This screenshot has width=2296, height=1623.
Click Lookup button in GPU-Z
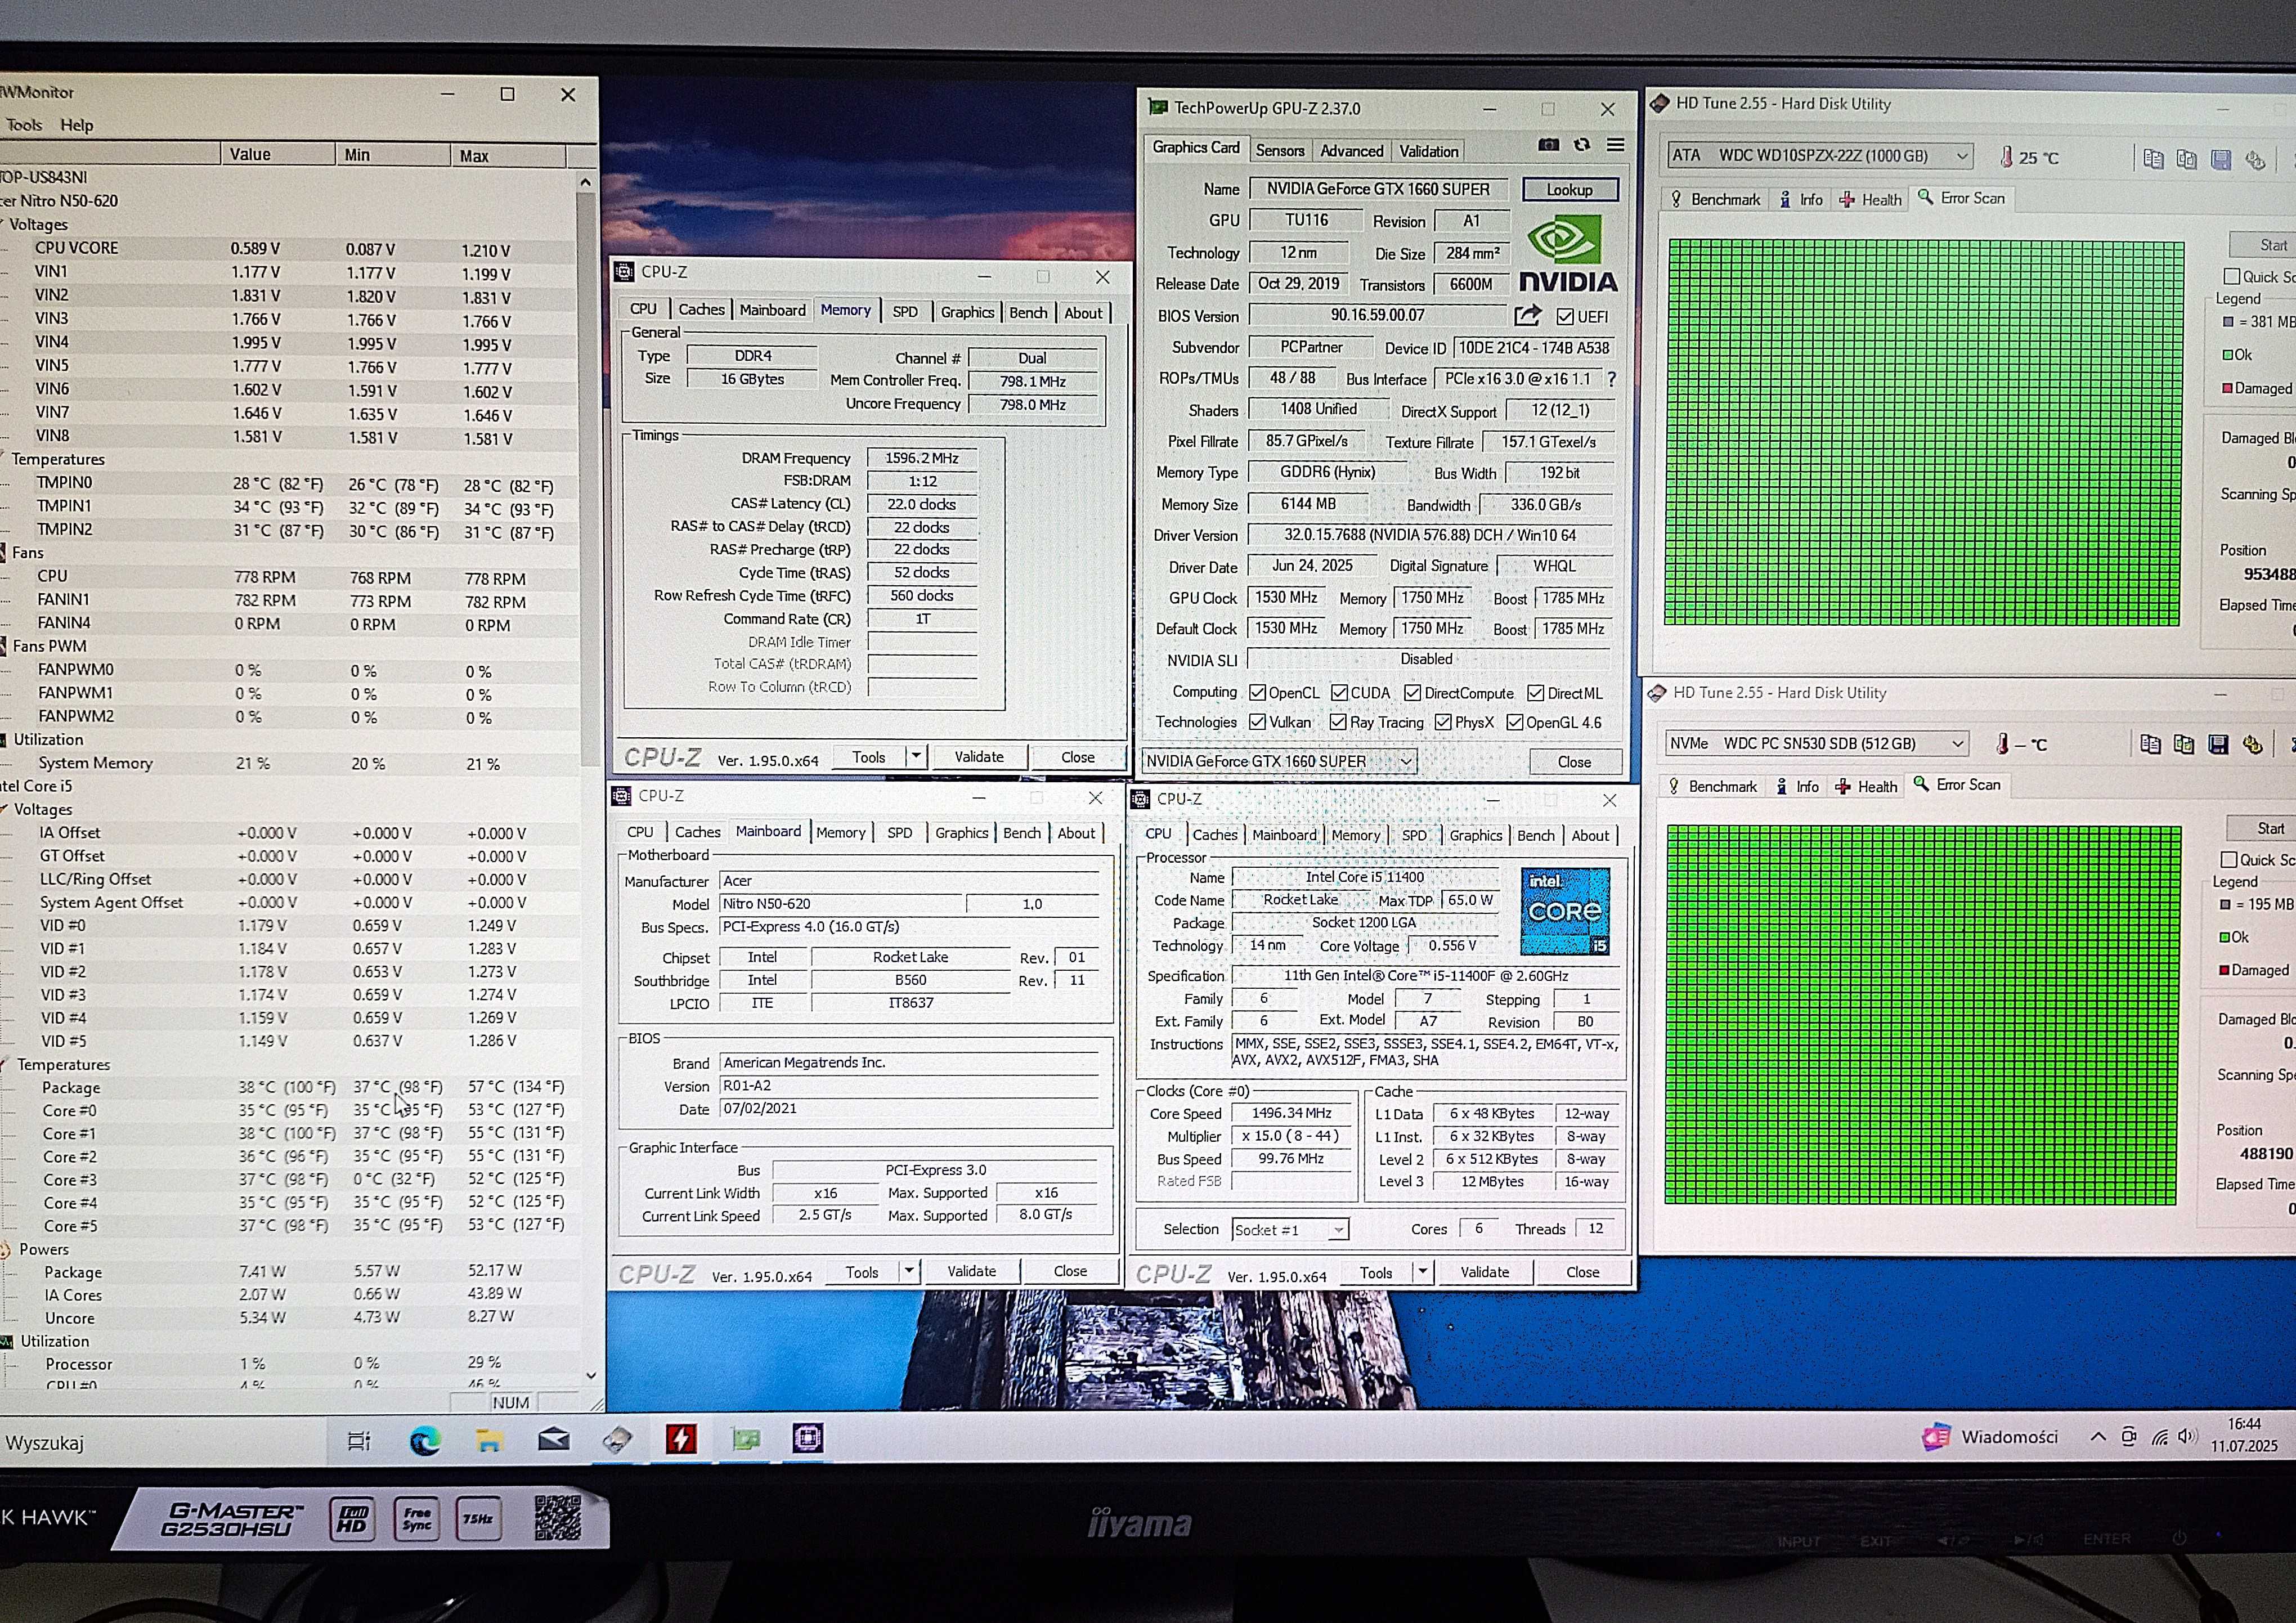pos(1570,190)
